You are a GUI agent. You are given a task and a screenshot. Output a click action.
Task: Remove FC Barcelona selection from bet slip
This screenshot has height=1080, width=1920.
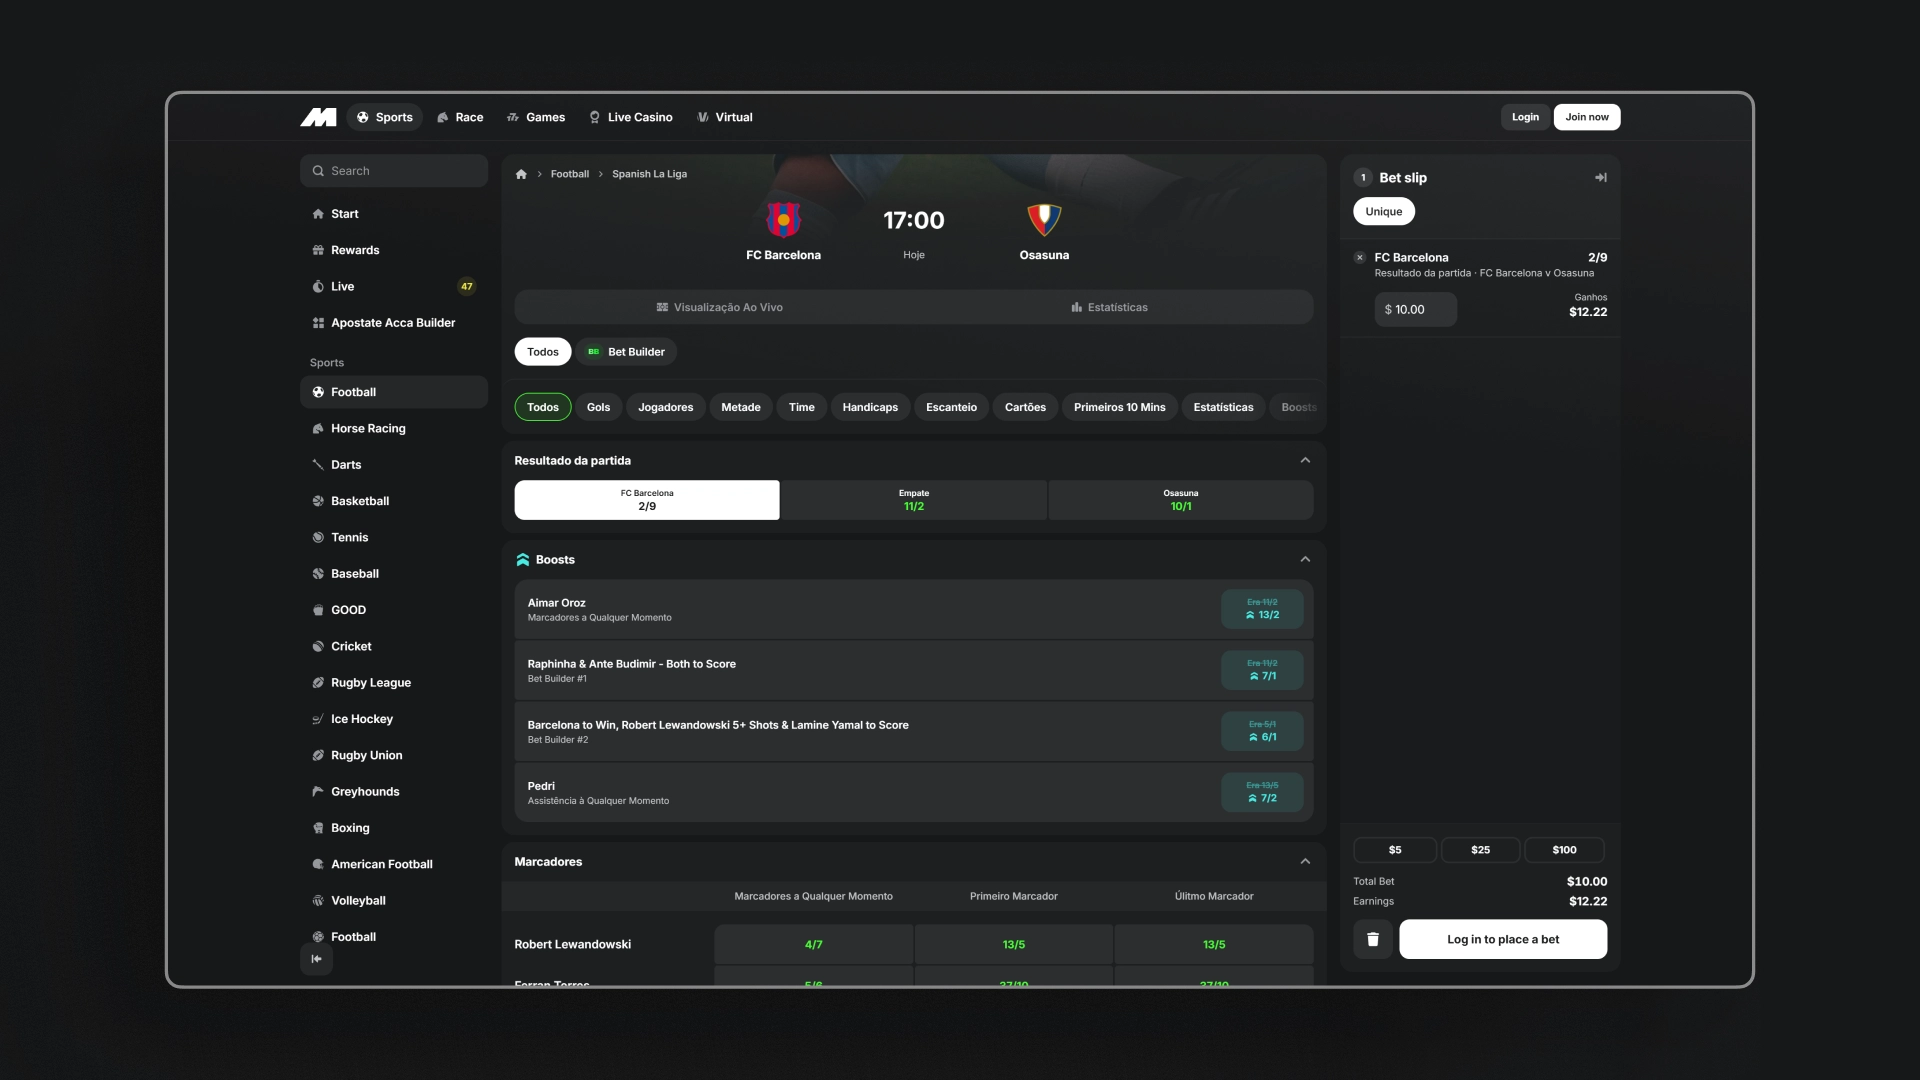(x=1360, y=258)
